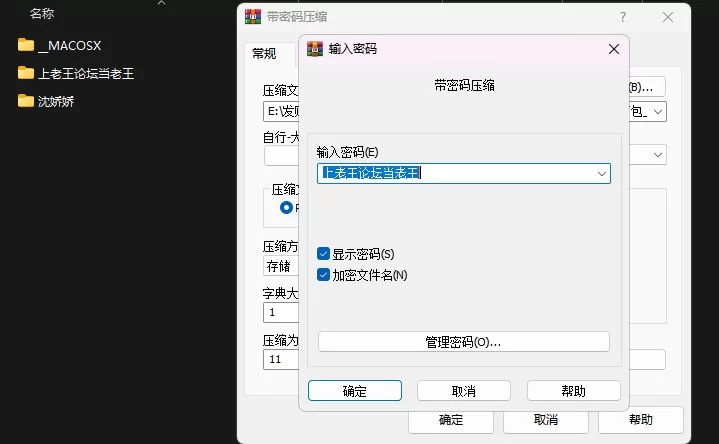
Task: Uncheck the 显示密码(S) checkbox
Action: pos(324,254)
